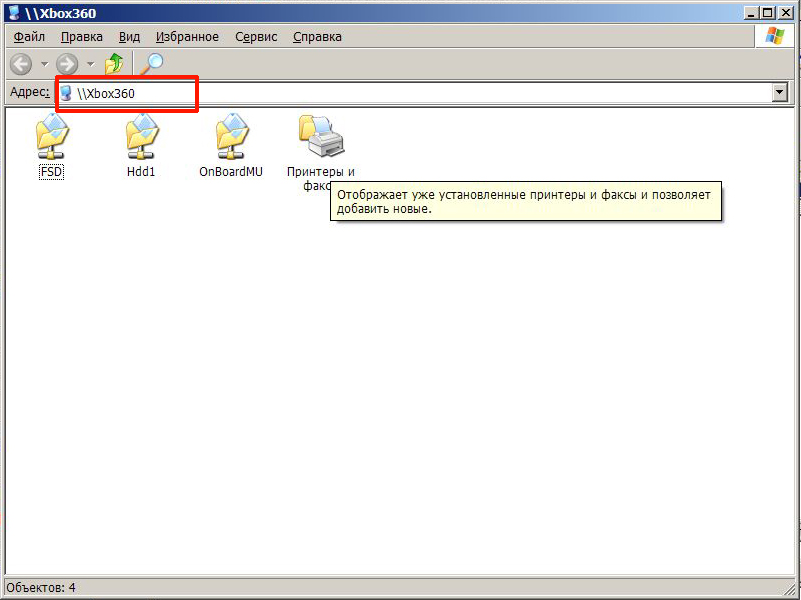The image size is (801, 600).
Task: Select the Принтеры и факсы icon
Action: coord(321,140)
